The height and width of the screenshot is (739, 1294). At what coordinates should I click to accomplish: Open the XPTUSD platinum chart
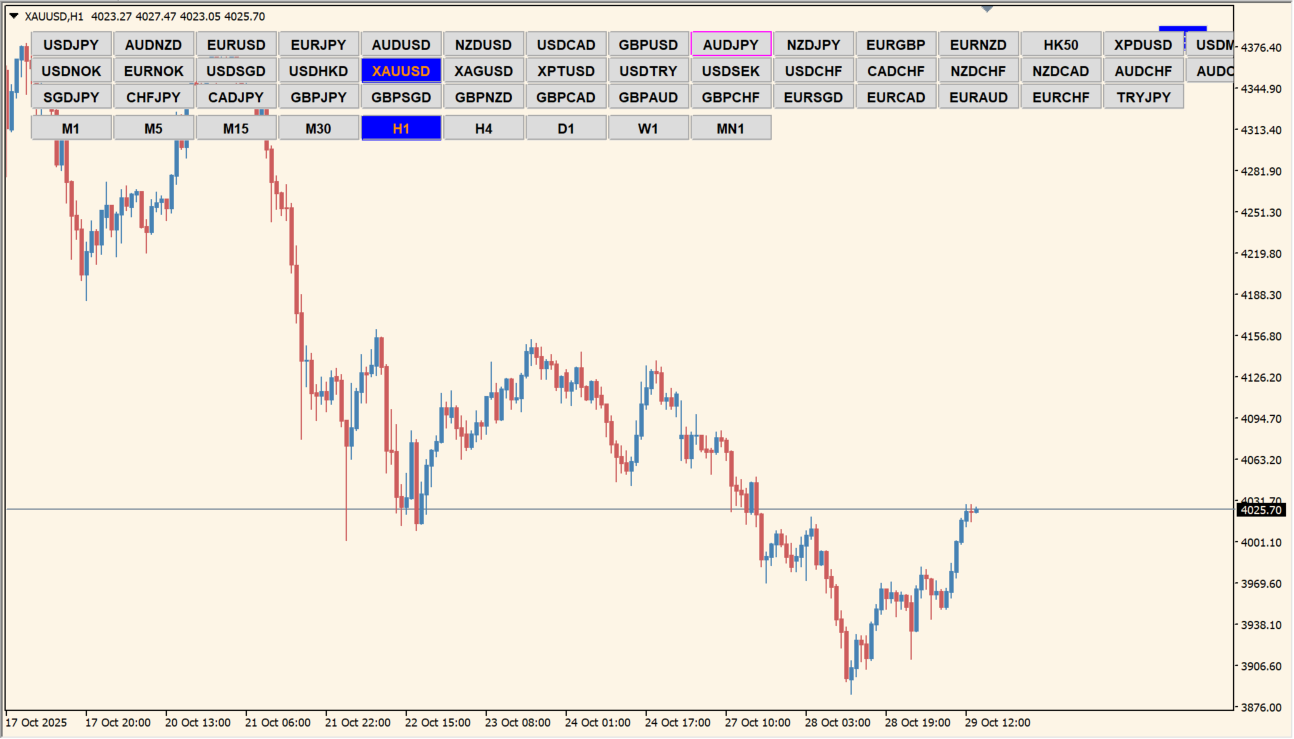566,71
